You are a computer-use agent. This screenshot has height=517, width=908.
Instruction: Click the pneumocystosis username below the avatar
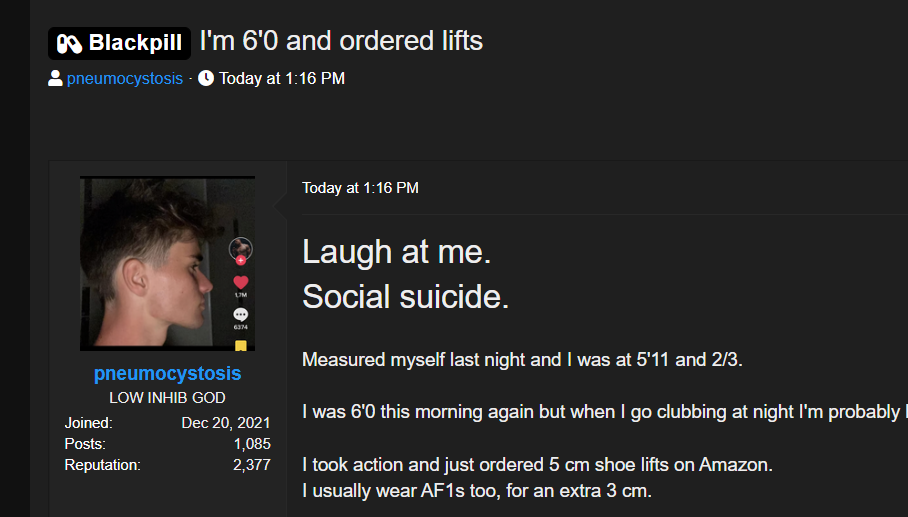click(x=167, y=374)
